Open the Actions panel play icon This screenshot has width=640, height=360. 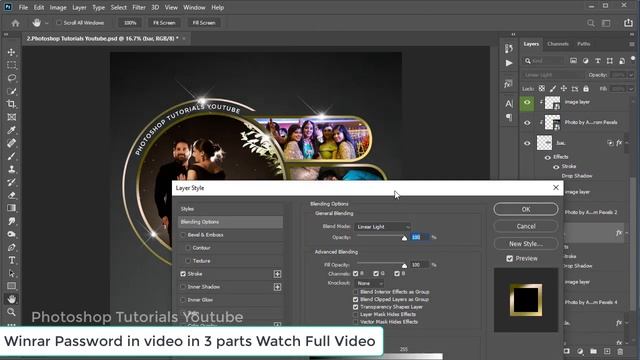click(x=509, y=63)
